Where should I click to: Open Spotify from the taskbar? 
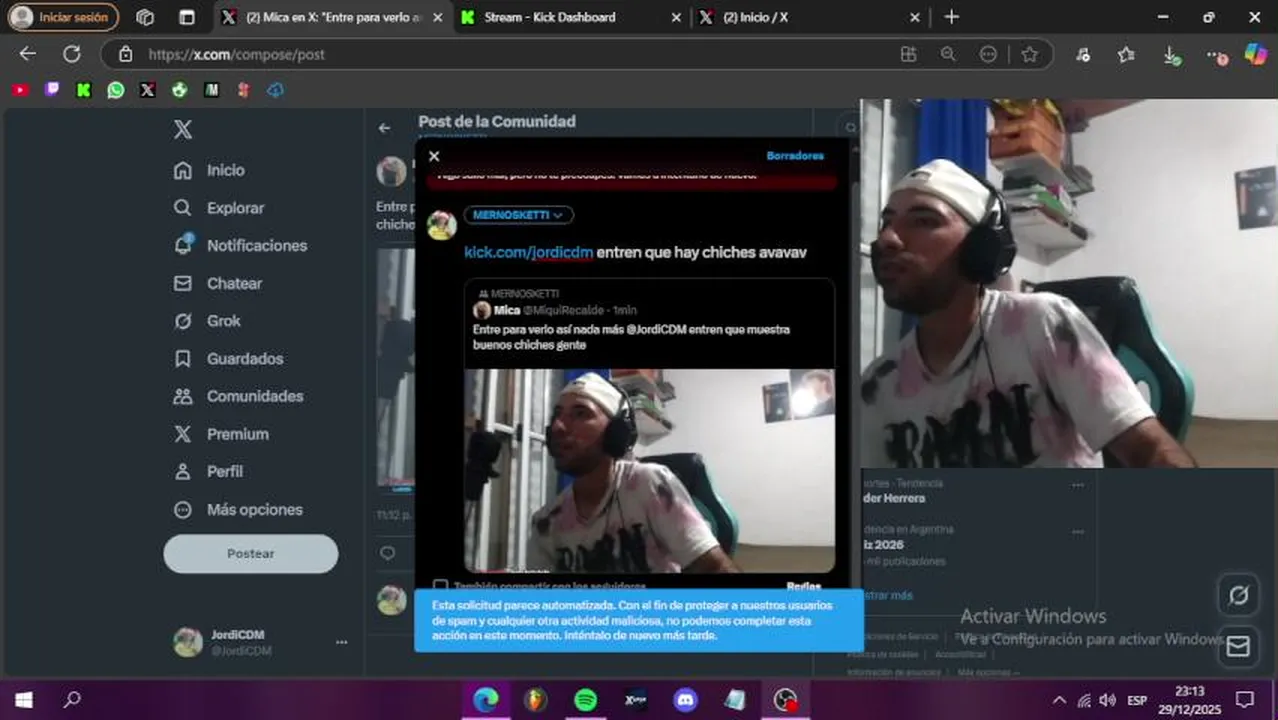[586, 700]
